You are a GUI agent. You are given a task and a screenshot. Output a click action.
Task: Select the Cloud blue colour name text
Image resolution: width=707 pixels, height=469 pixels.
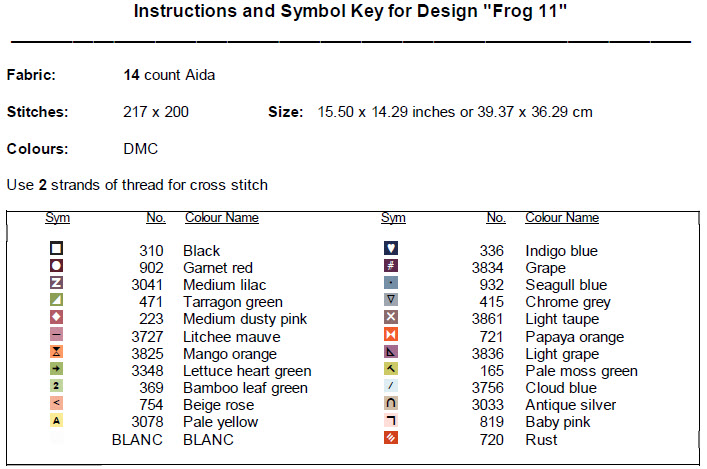click(559, 388)
